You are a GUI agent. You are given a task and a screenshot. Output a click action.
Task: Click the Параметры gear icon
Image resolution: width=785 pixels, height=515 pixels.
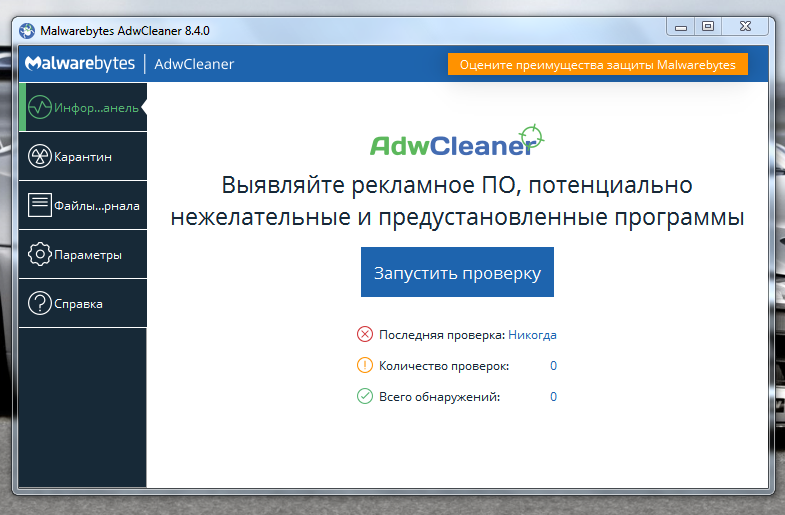click(x=40, y=254)
